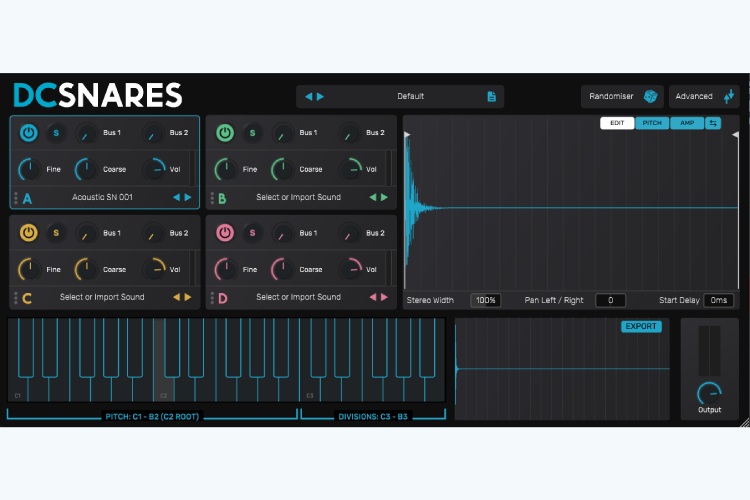Click waveform end marker flag
The image size is (750, 500).
point(736,135)
